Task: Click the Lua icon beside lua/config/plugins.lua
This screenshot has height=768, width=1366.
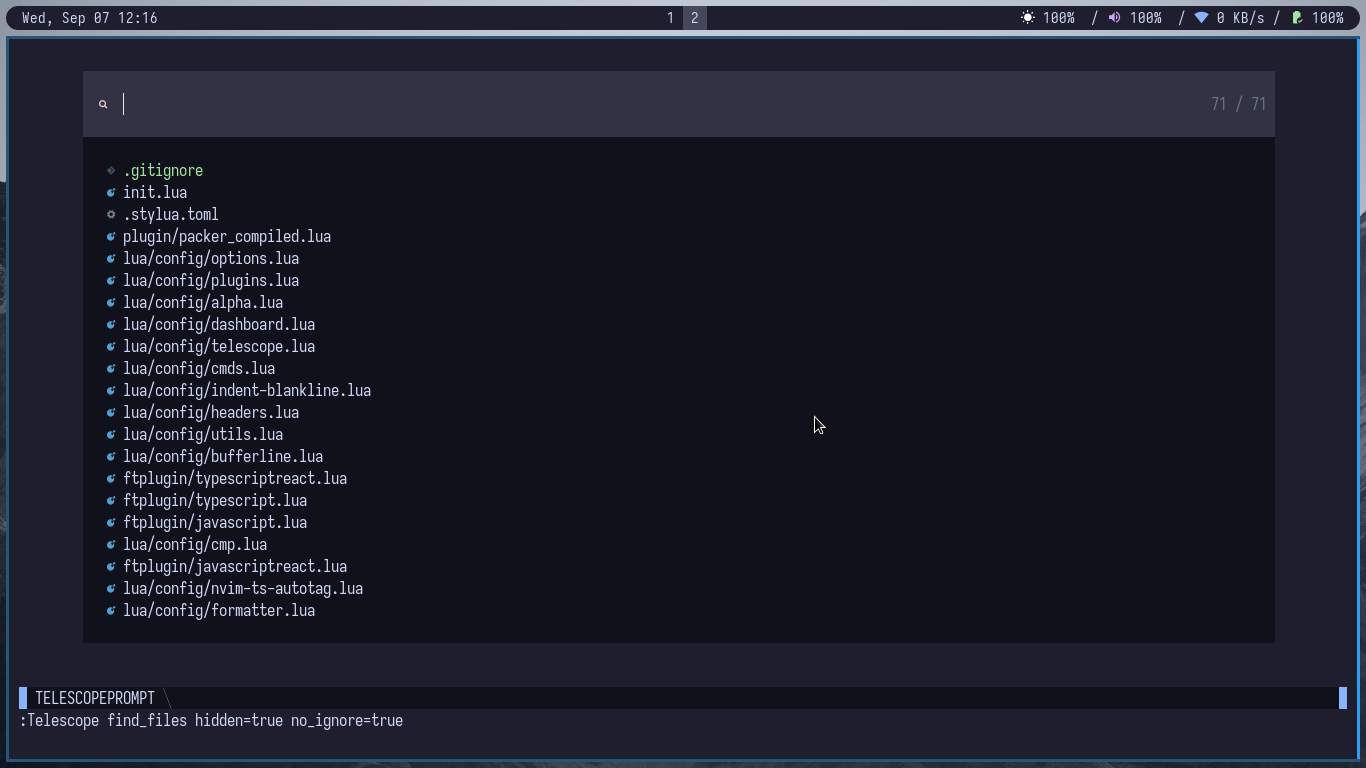Action: tap(111, 280)
